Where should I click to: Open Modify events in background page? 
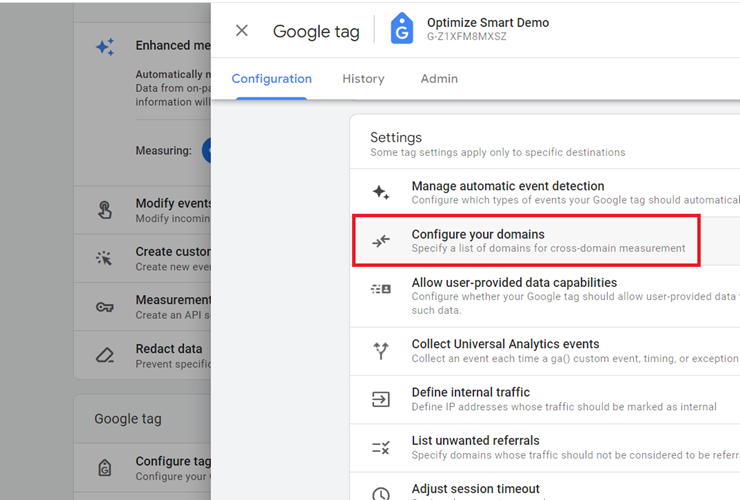click(x=143, y=210)
